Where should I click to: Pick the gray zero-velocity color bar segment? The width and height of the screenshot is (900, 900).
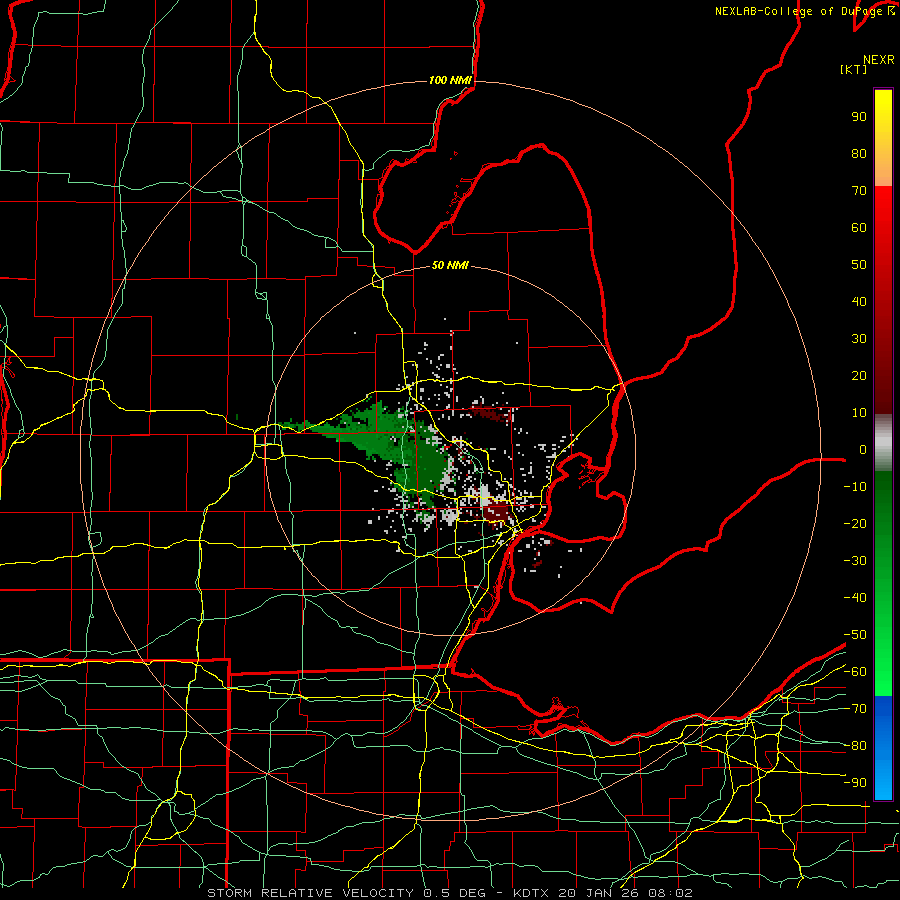[x=883, y=442]
